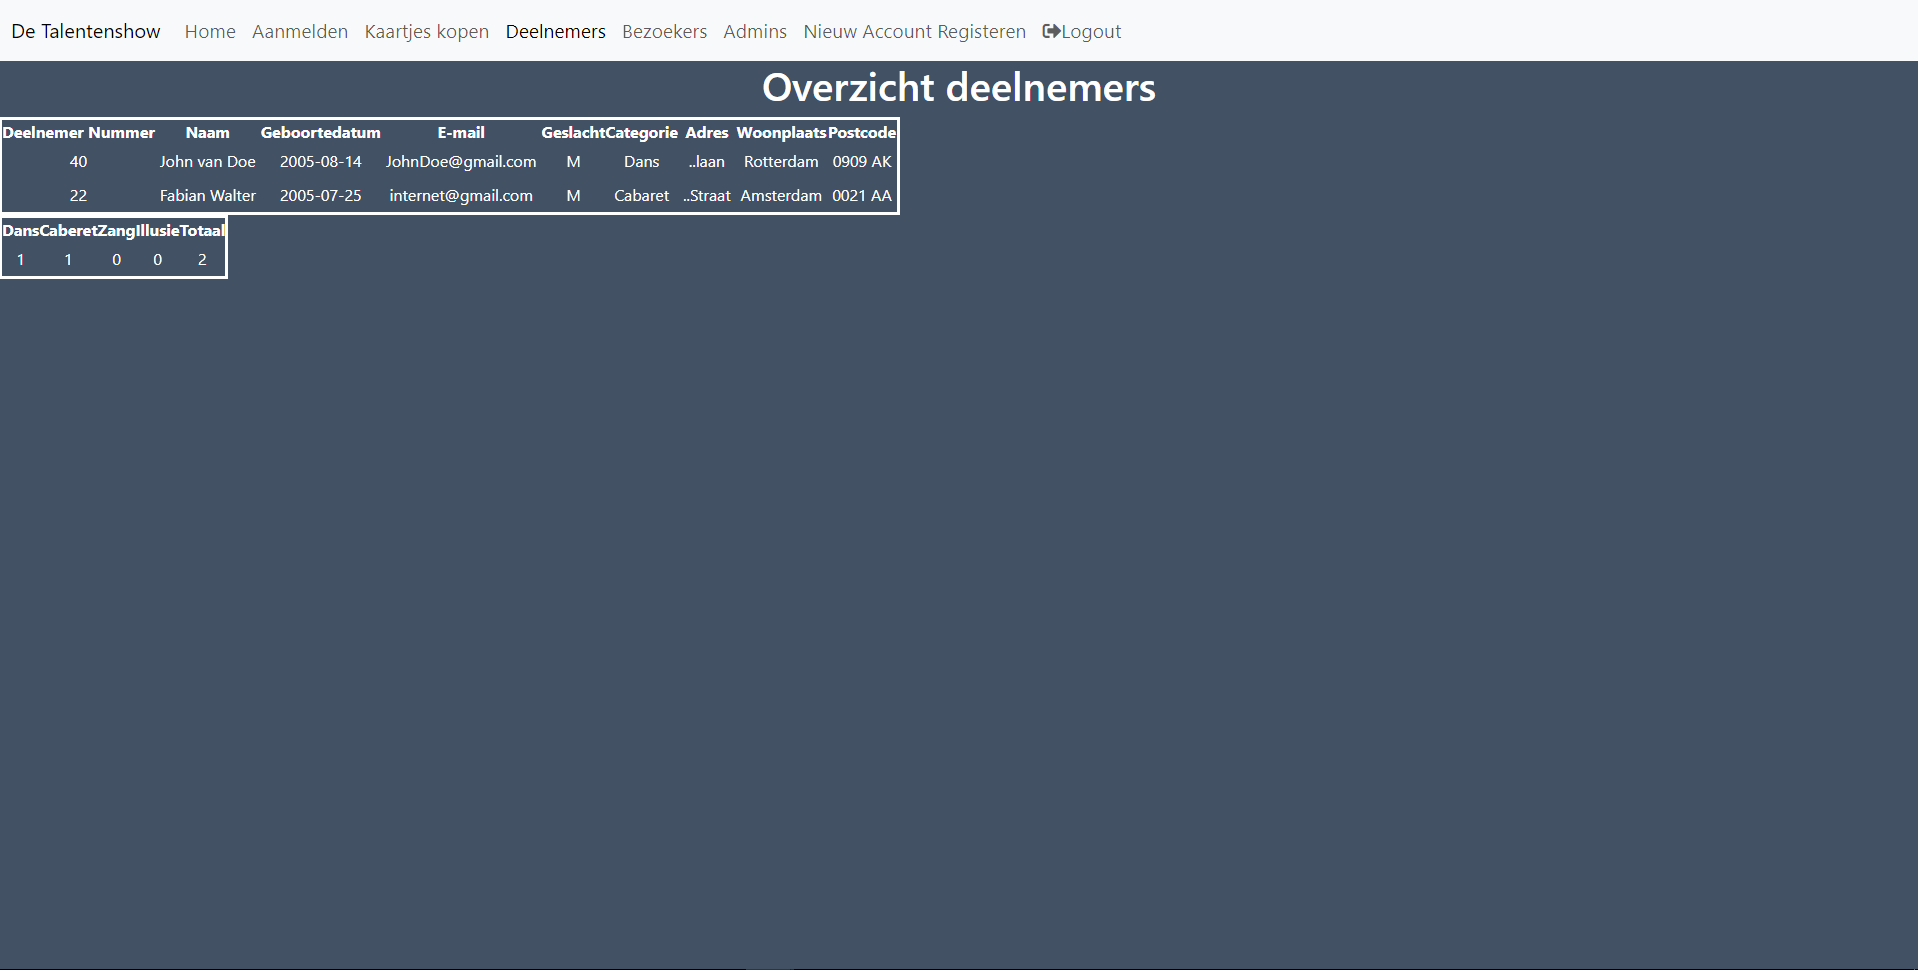
Task: Click postcode 0909 AK cell
Action: (862, 162)
